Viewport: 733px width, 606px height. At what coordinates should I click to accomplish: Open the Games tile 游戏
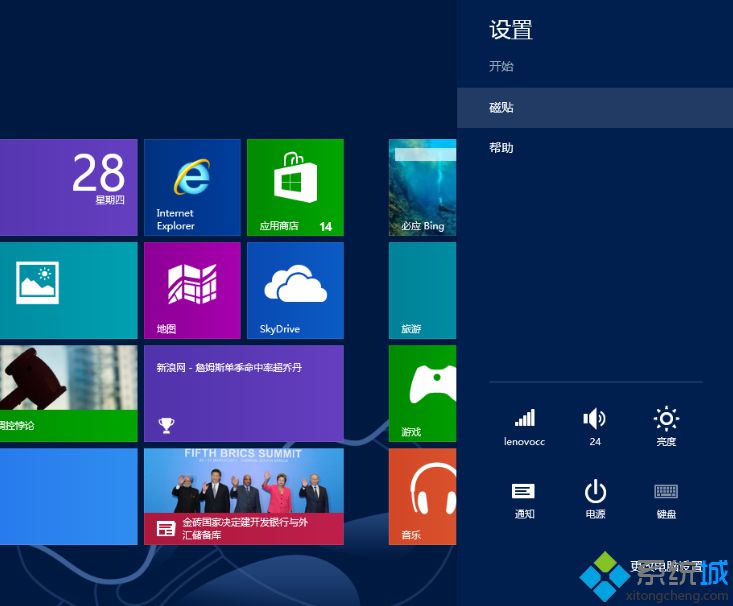coord(422,393)
